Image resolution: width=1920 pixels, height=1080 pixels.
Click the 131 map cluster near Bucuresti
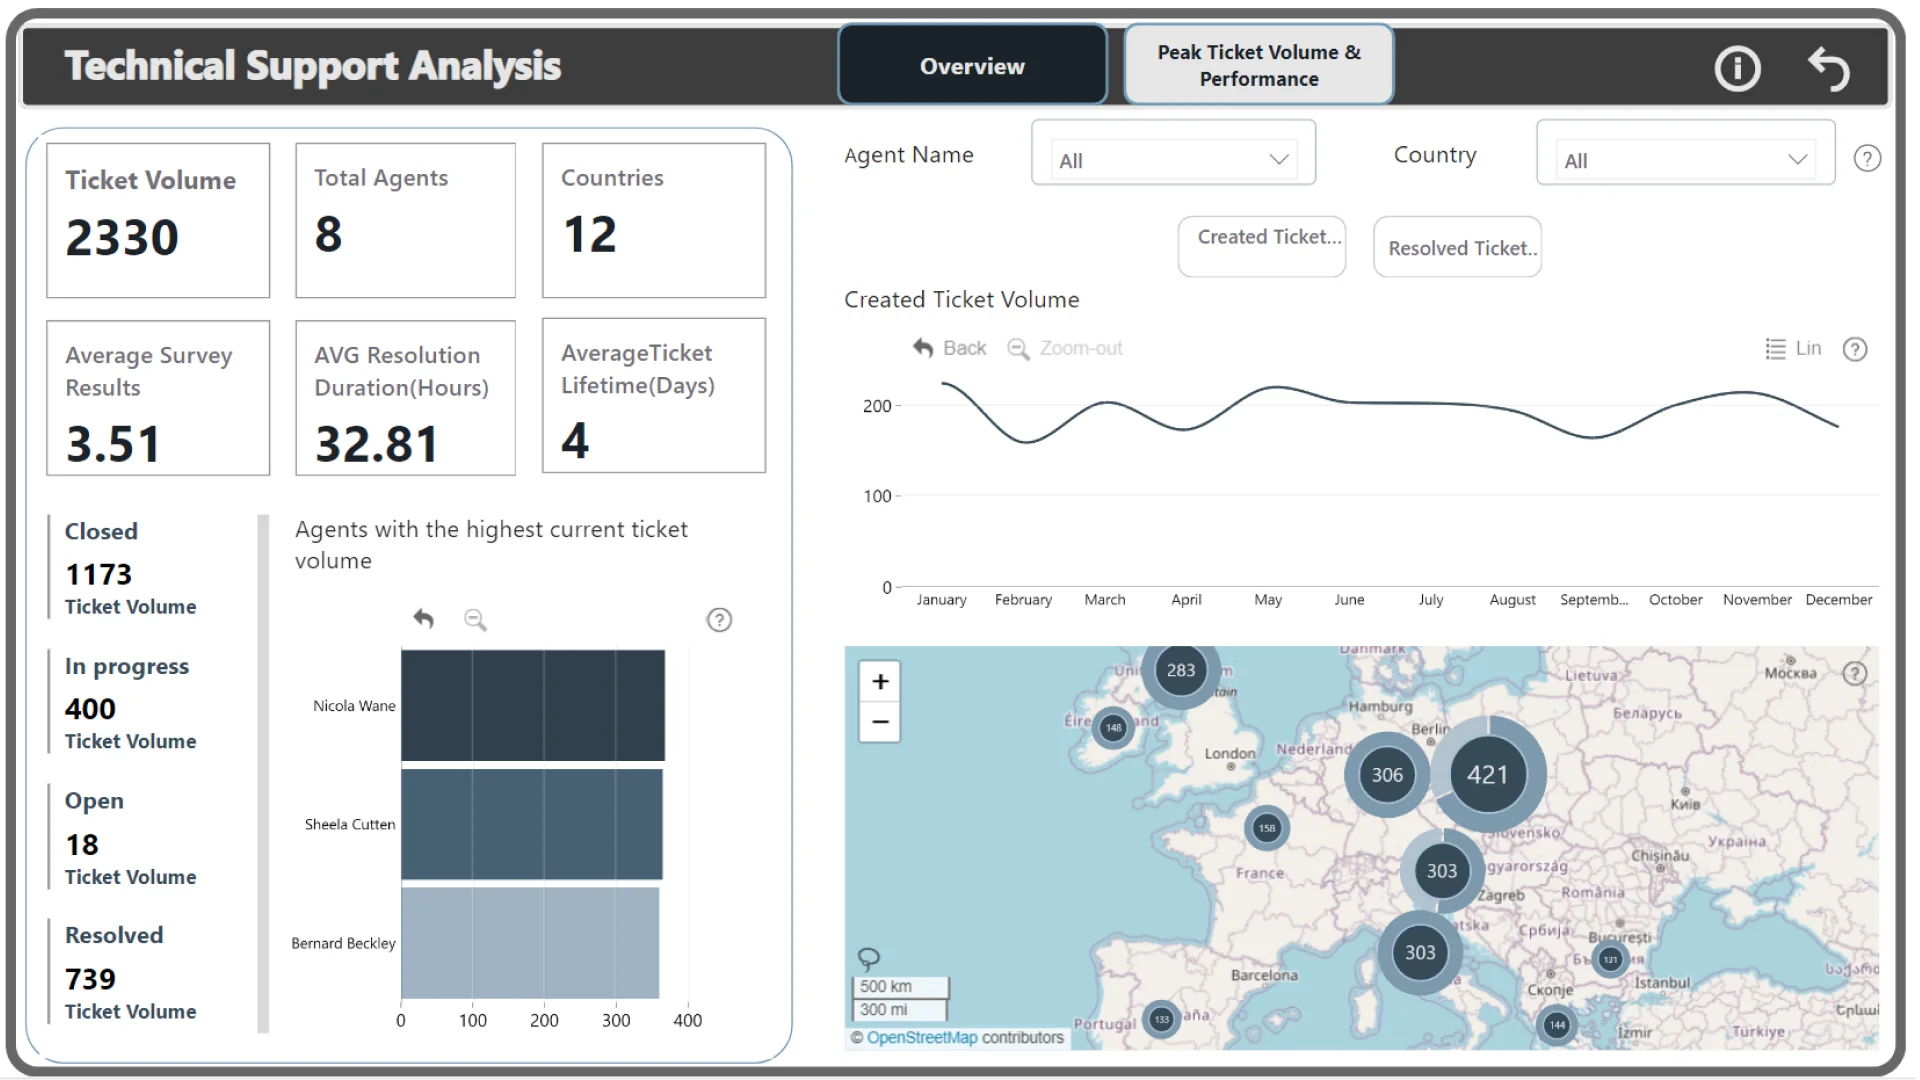point(1610,959)
